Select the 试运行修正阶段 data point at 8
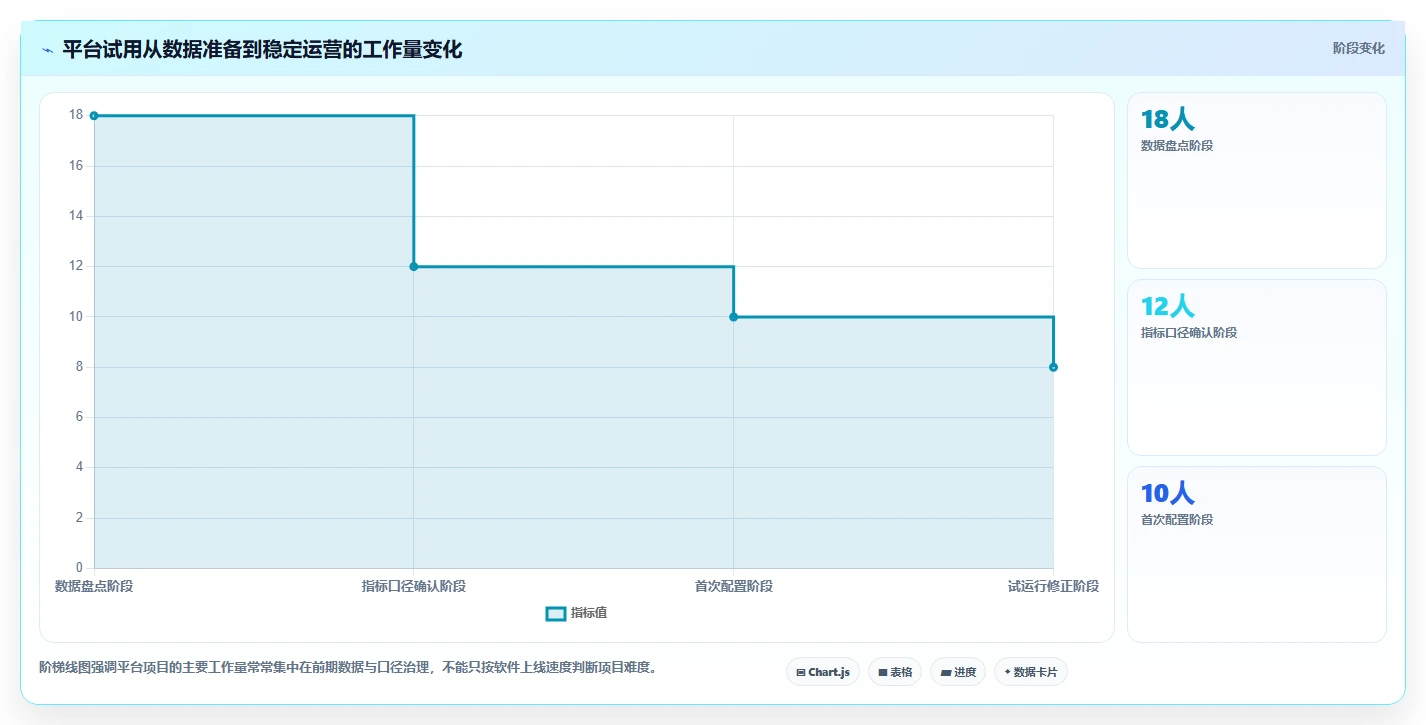The height and width of the screenshot is (725, 1426). point(1054,367)
